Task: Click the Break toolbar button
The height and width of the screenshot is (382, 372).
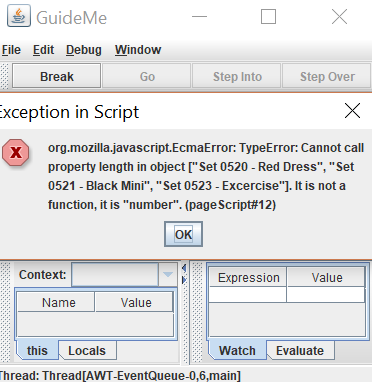Action: (57, 77)
